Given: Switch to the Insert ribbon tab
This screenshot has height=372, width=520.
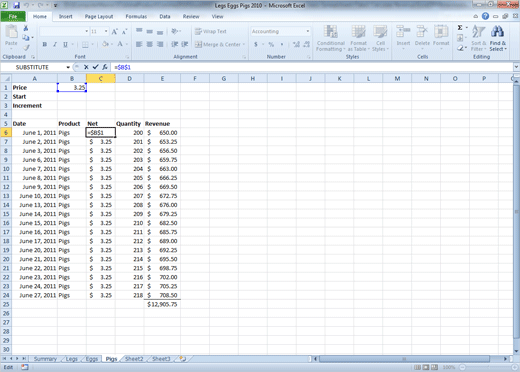Looking at the screenshot, I should (x=66, y=16).
